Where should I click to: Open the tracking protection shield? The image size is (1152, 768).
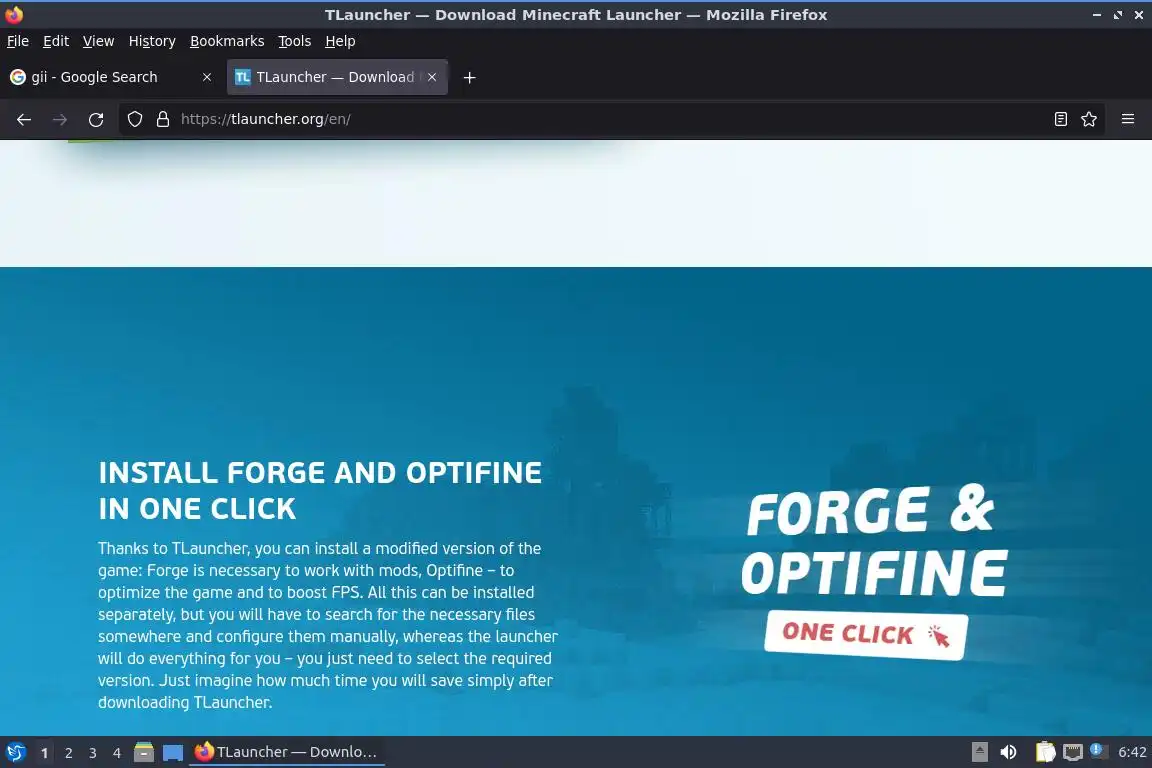click(134, 119)
